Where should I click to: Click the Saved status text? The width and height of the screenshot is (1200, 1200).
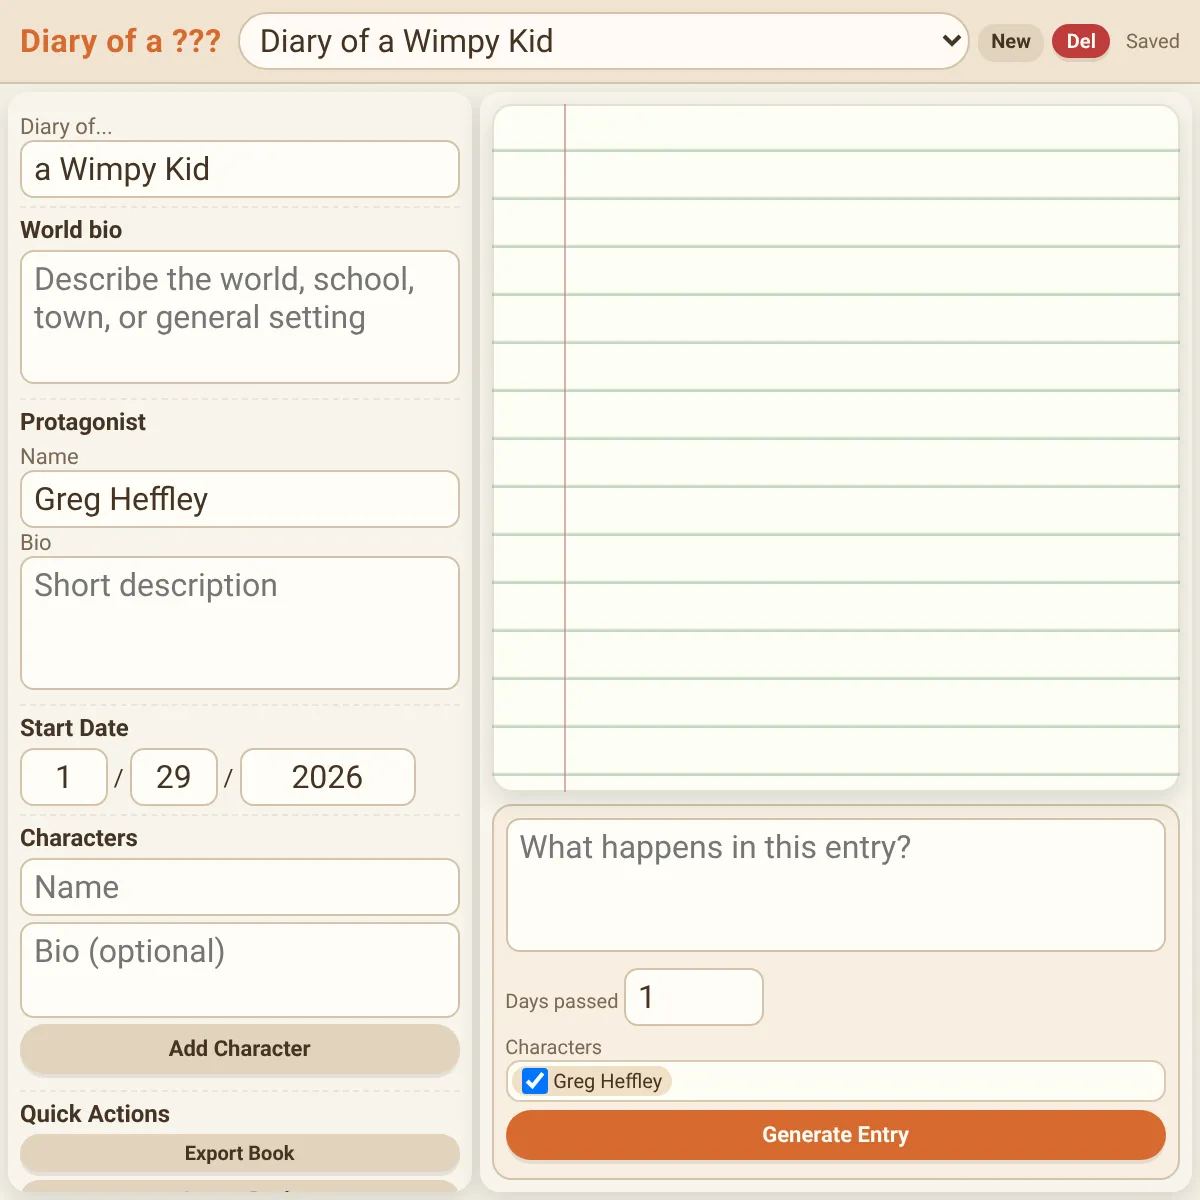pos(1152,42)
